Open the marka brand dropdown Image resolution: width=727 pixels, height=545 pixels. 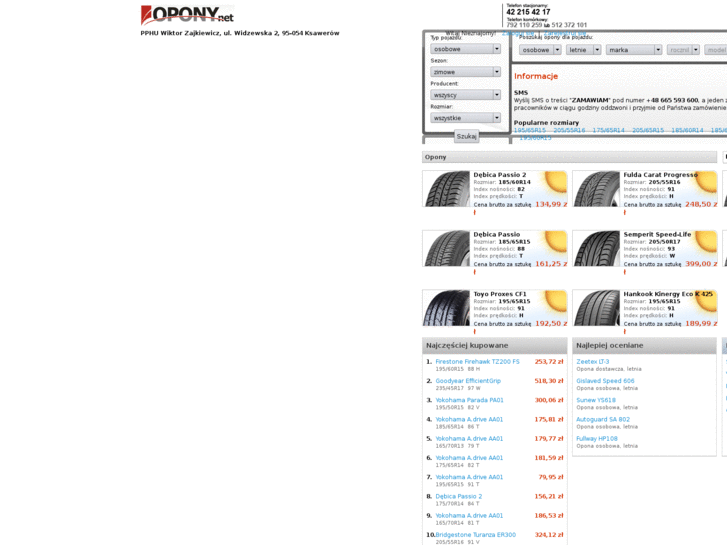[634, 50]
